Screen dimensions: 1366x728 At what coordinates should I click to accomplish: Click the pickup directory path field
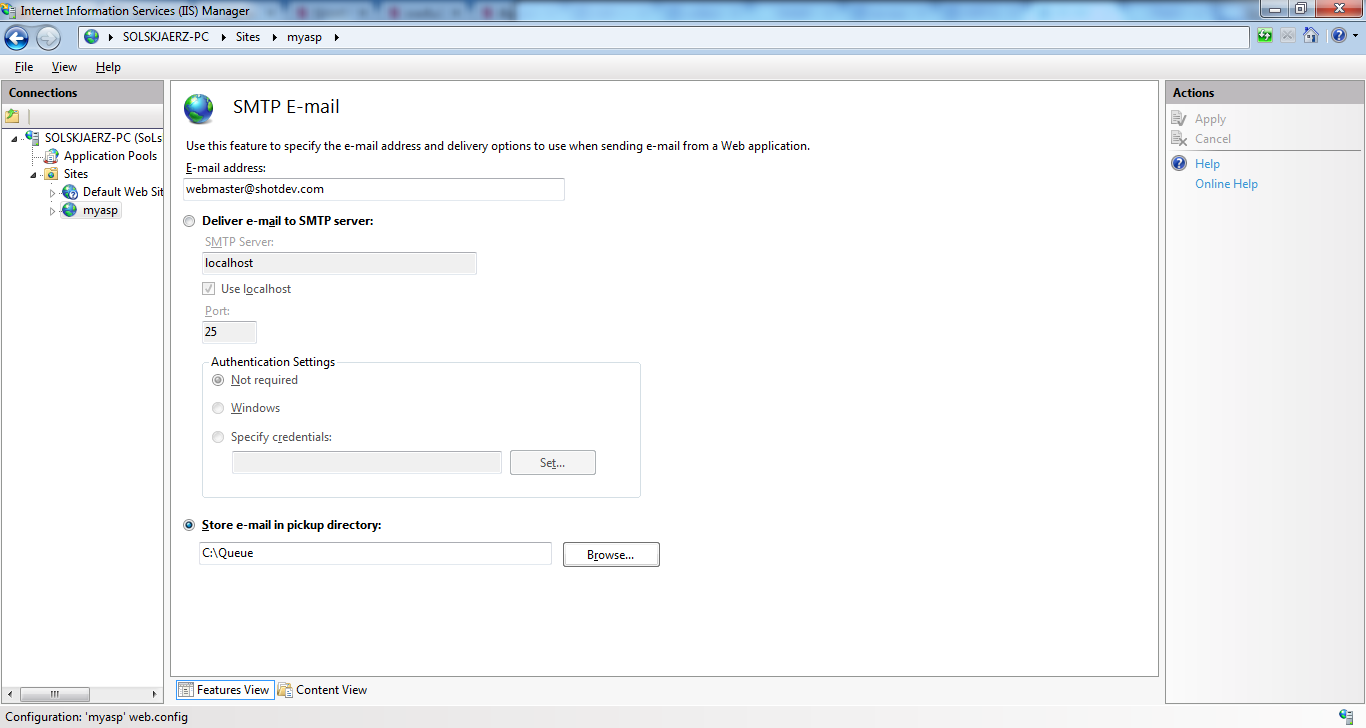point(375,553)
